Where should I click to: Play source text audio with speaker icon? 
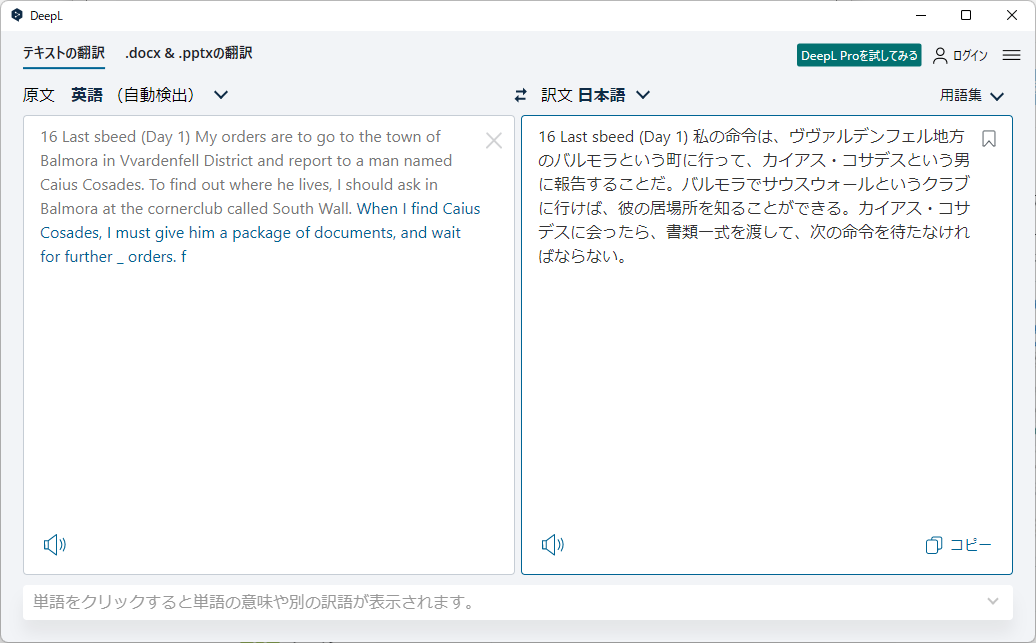(x=56, y=545)
